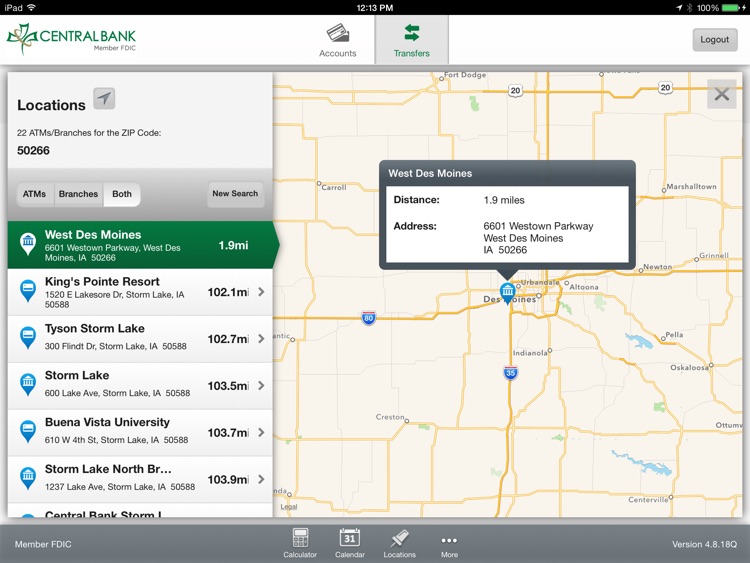Expand Buena Vista University details chevron
750x563 pixels.
coord(261,432)
